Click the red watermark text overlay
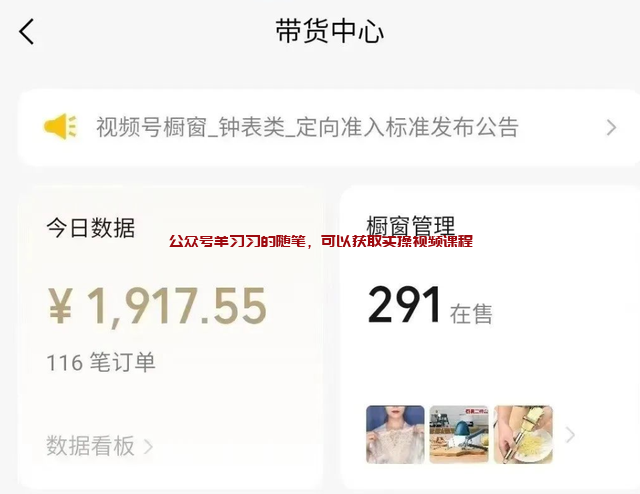 321,241
